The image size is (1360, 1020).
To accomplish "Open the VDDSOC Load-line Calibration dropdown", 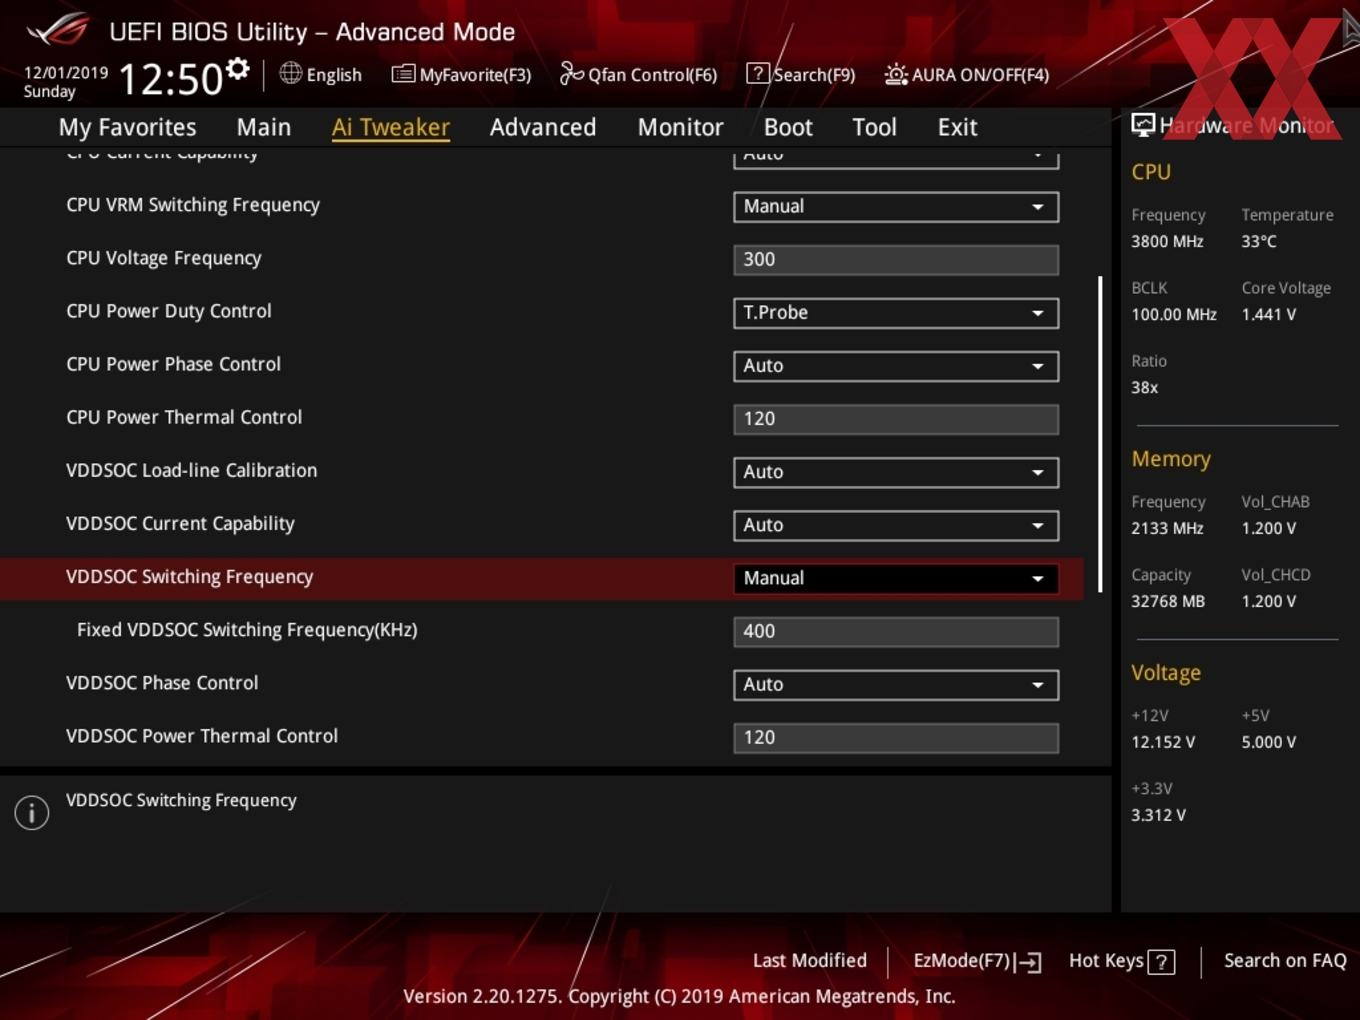I will 896,471.
